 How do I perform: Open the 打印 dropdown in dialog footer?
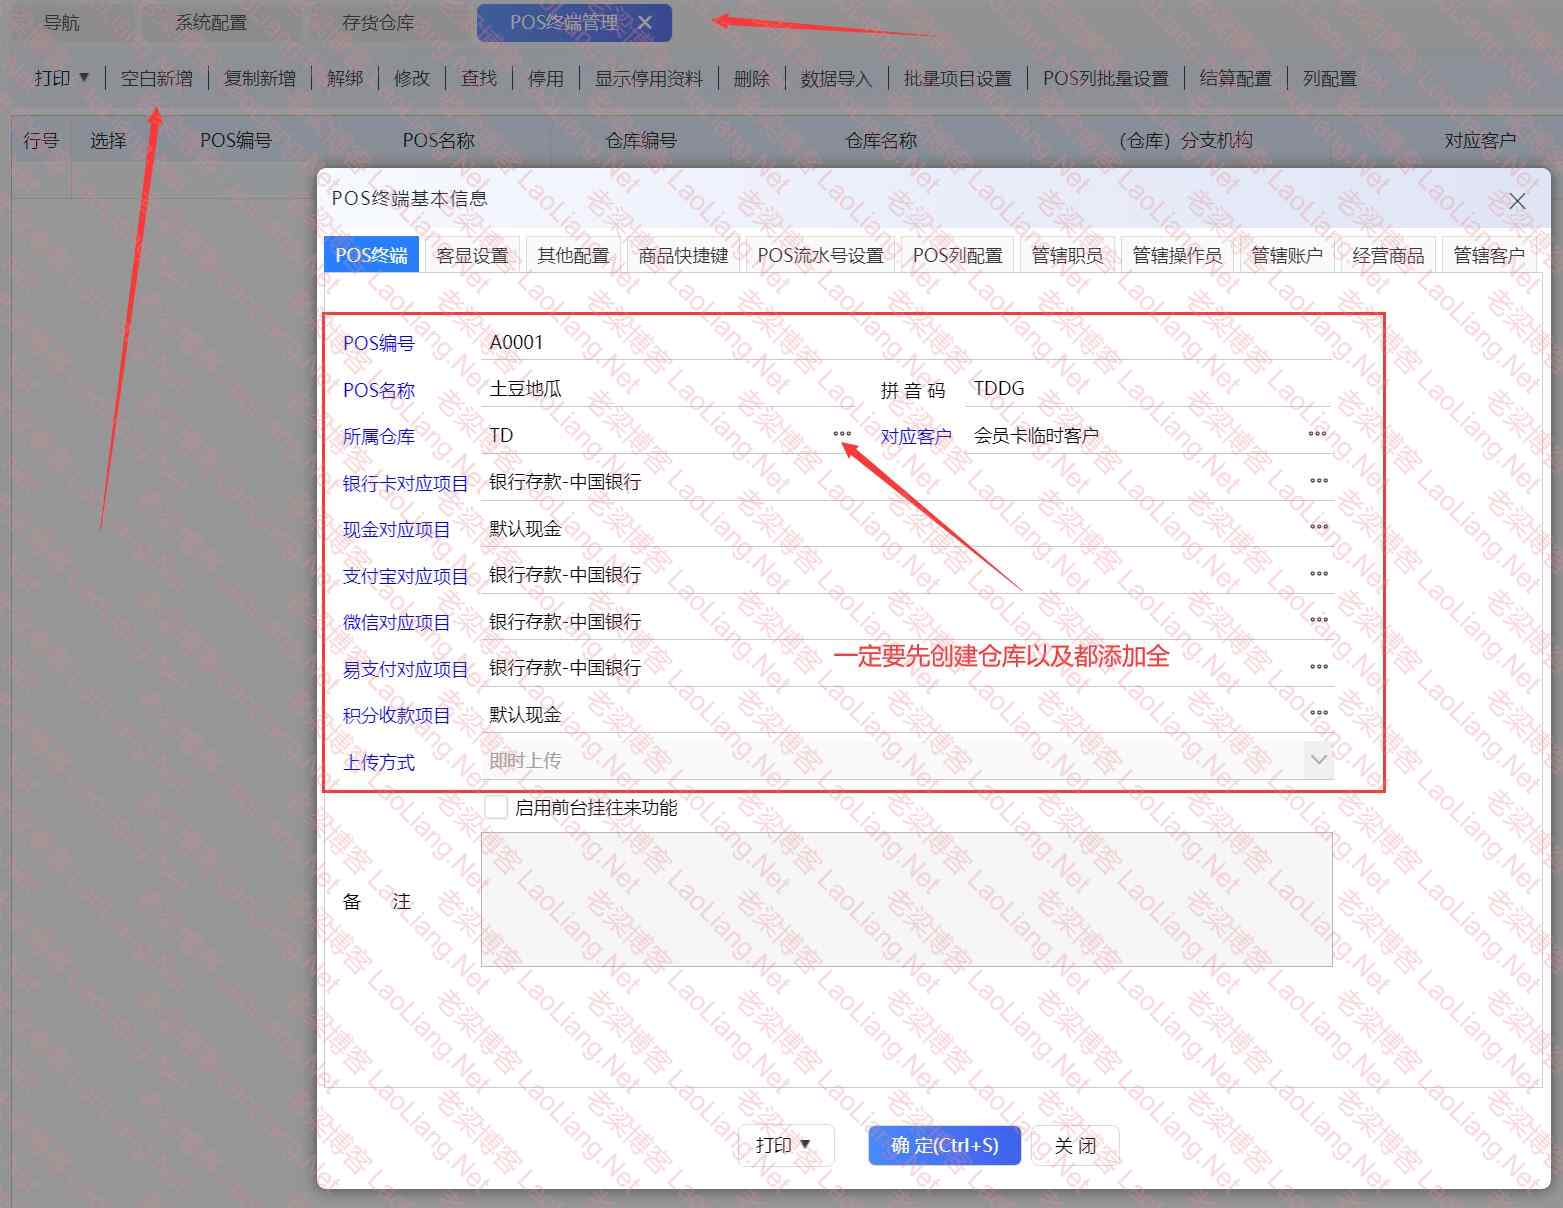click(x=785, y=1145)
